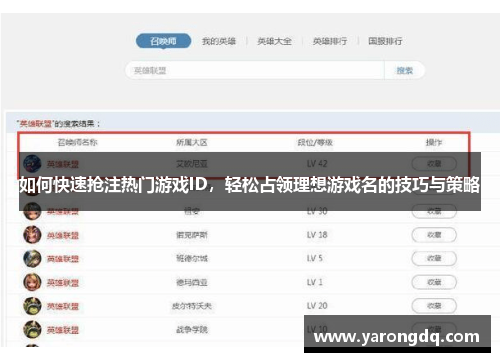Click 收藏 for the LV 20 summoner

(434, 306)
